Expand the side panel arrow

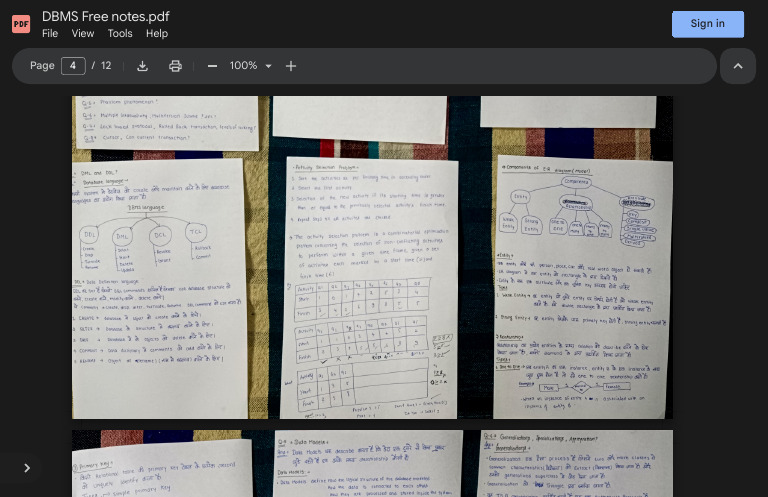[27, 468]
